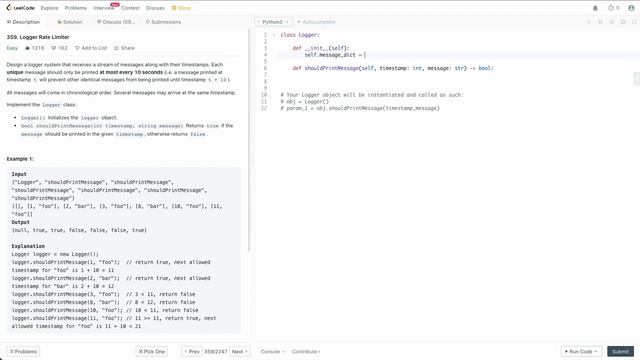
Task: Reset code to default icon
Action: 611,22
